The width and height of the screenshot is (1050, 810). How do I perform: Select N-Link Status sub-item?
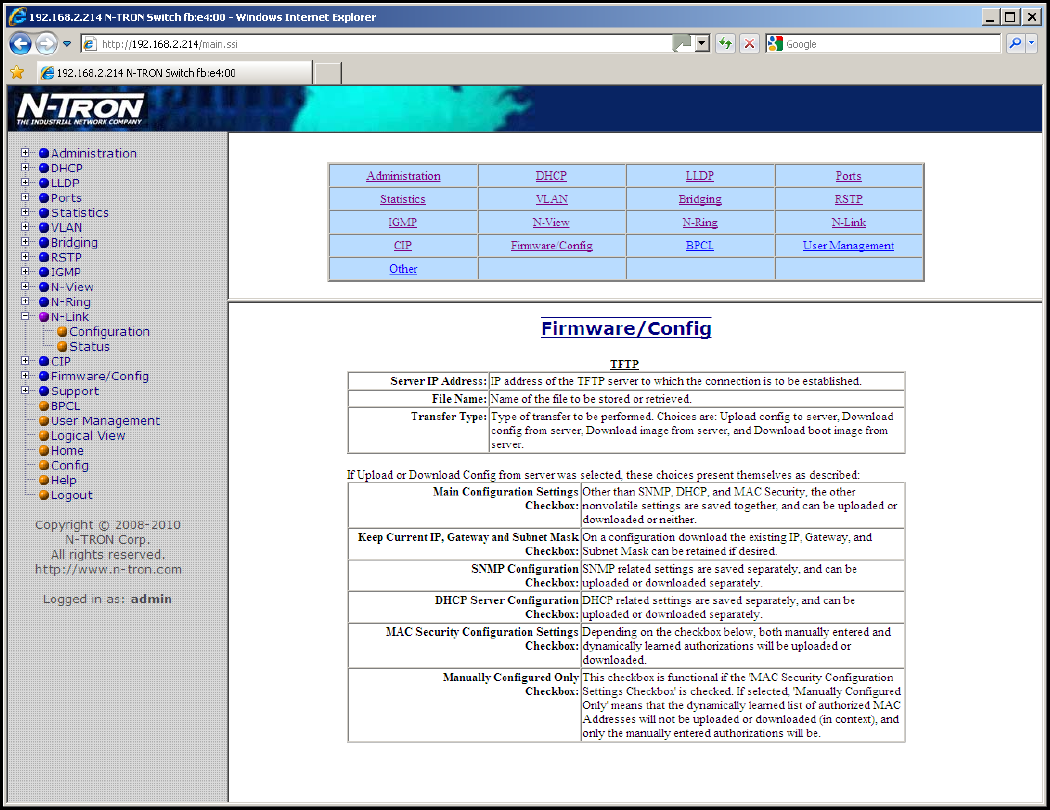click(x=89, y=346)
